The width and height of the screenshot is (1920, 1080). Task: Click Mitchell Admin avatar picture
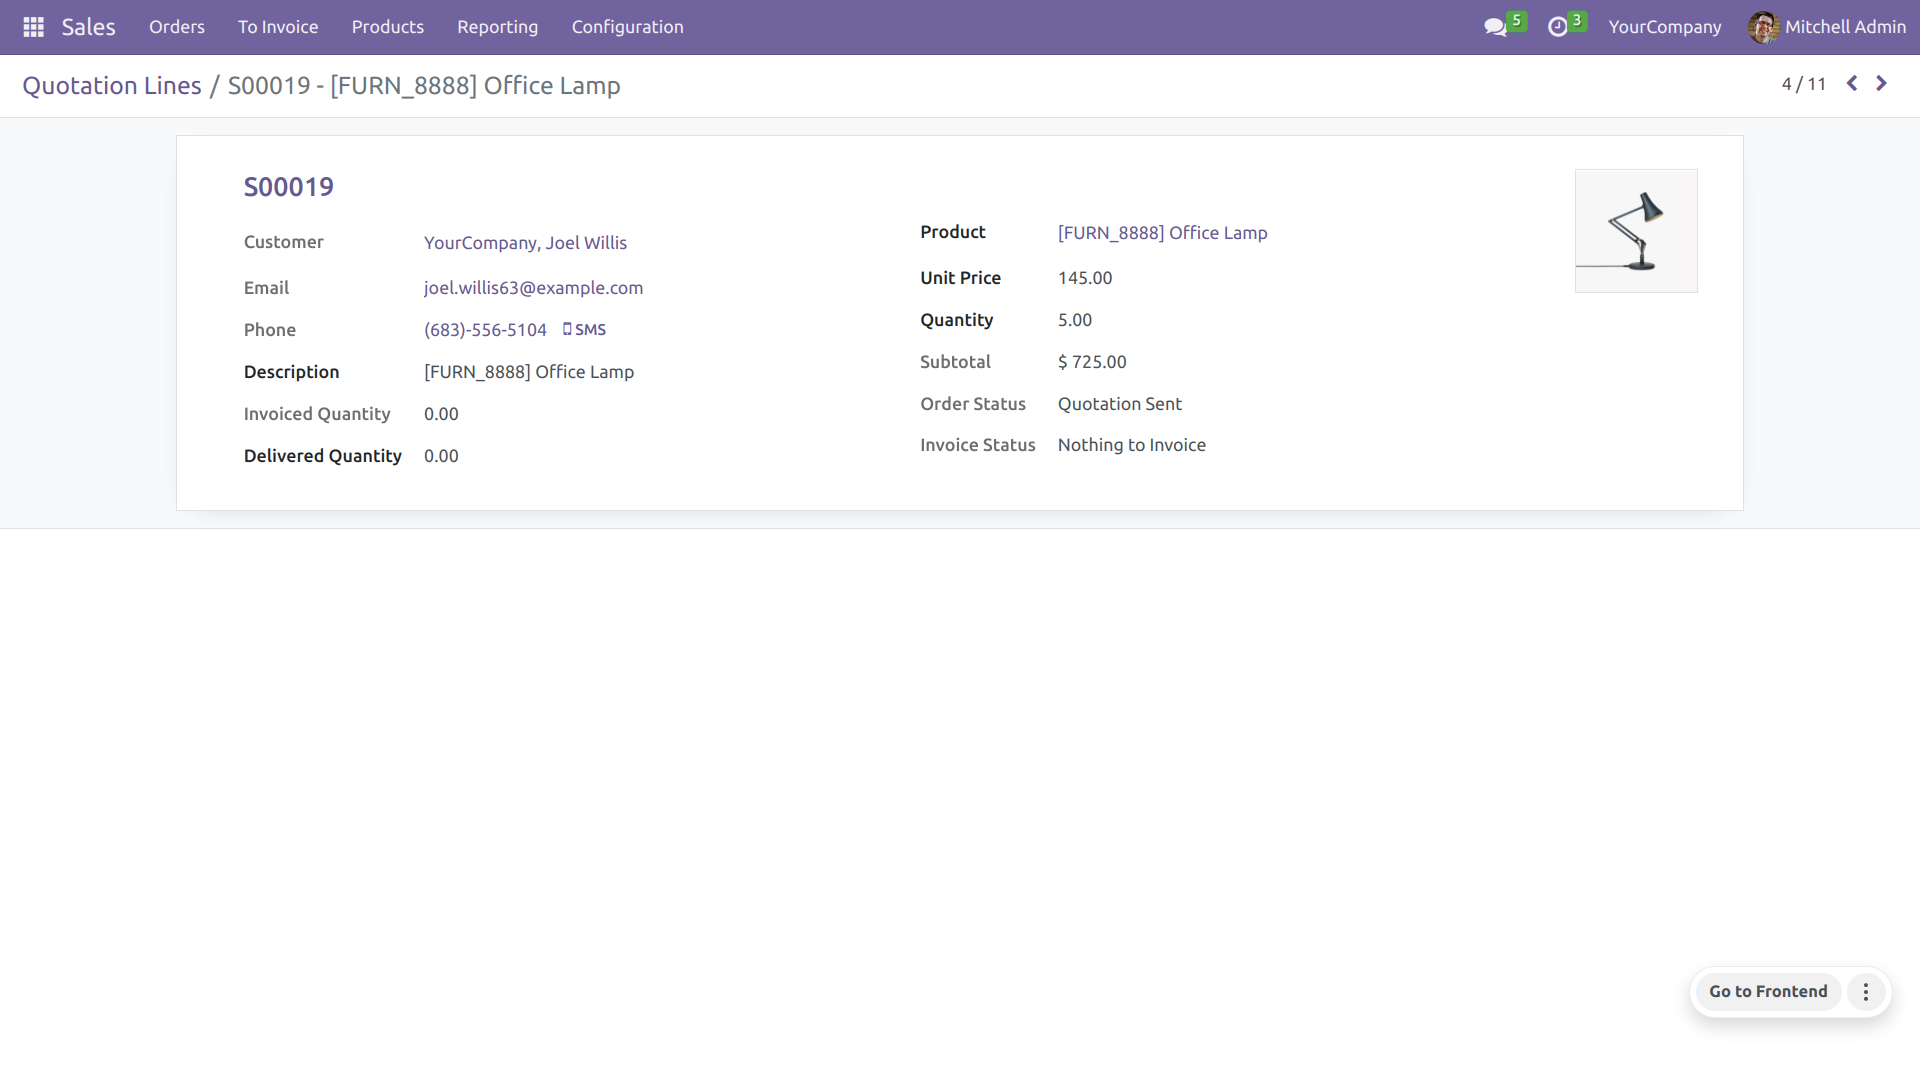1763,27
